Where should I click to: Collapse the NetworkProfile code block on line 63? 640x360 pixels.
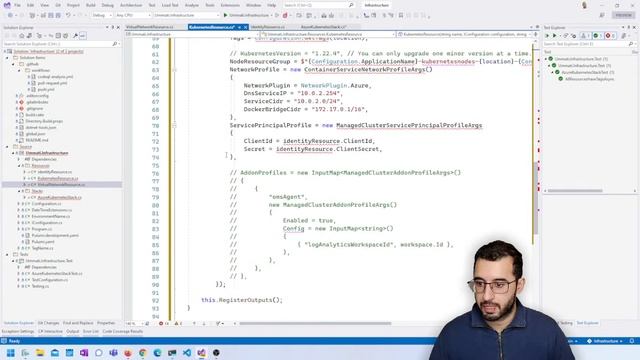pyautogui.click(x=174, y=70)
